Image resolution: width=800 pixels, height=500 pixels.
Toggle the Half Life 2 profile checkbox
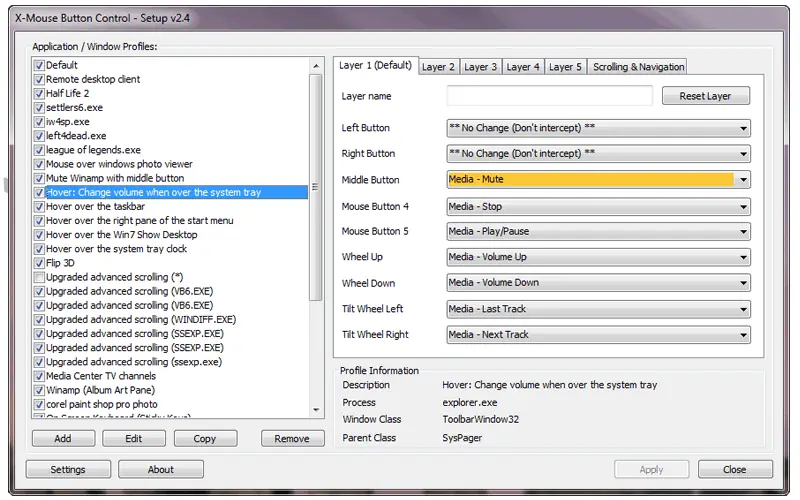pyautogui.click(x=39, y=94)
